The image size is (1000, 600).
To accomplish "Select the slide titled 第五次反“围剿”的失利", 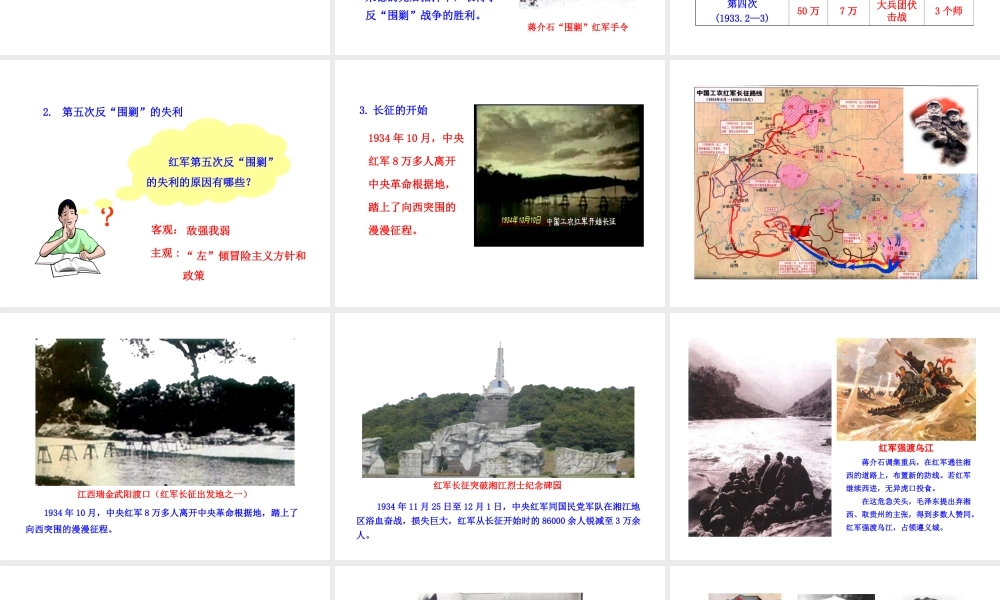I will (165, 184).
